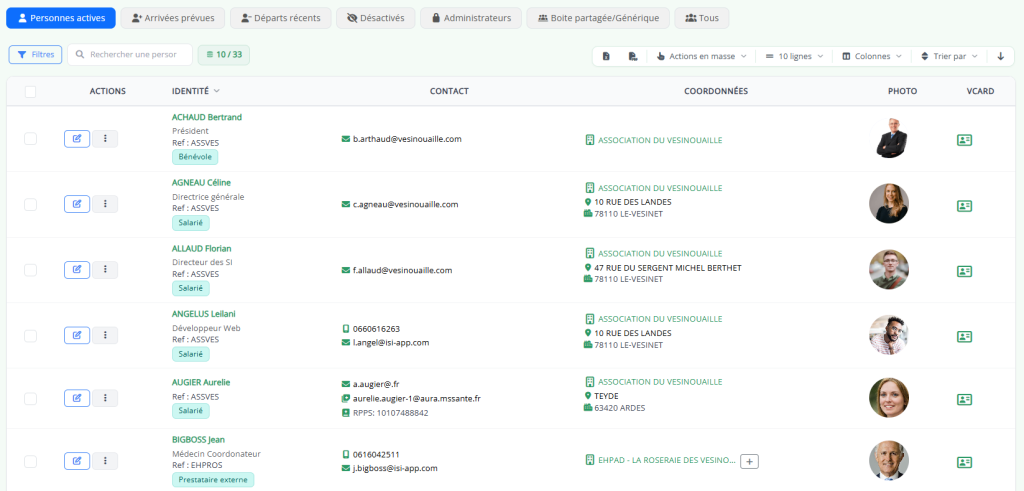Download vCard for ACHAUD Bertrand
The height and width of the screenshot is (491, 1024).
coord(965,140)
